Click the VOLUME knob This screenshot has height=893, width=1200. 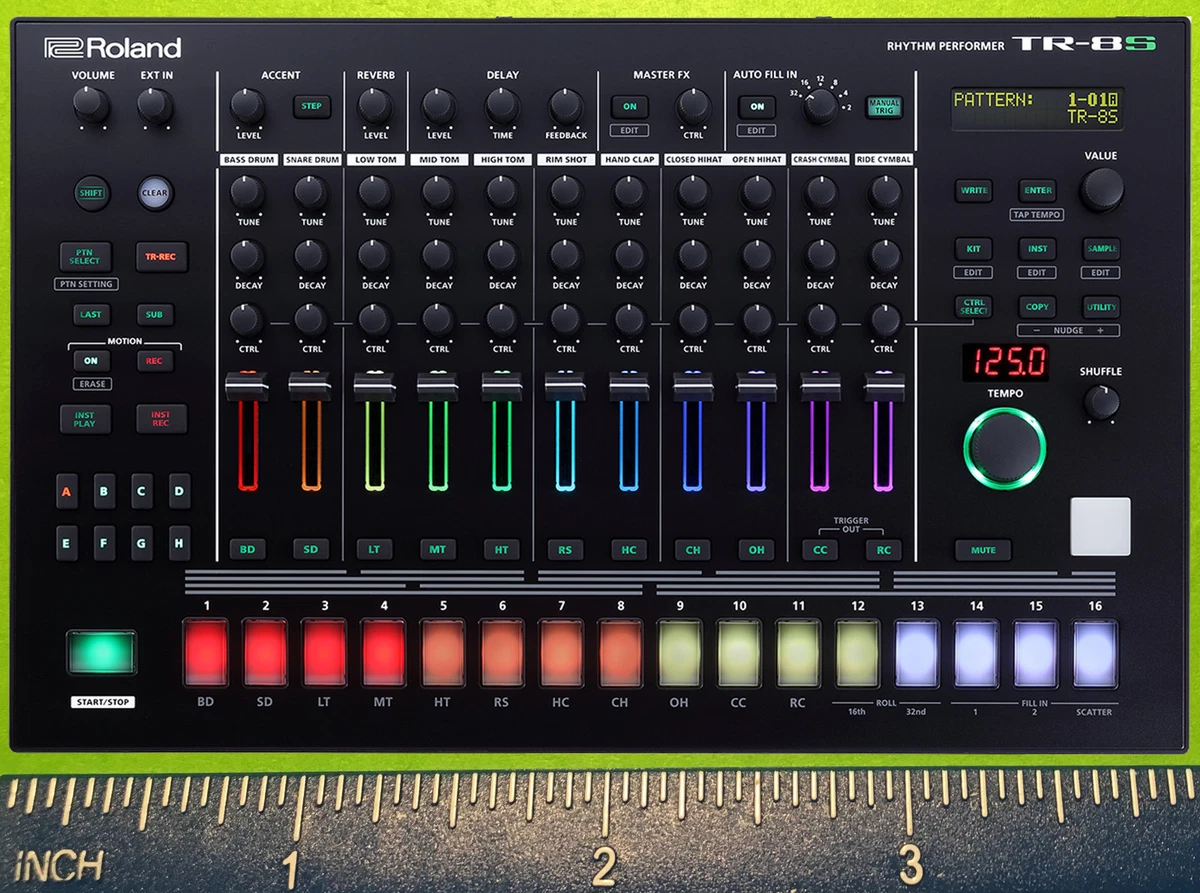91,105
